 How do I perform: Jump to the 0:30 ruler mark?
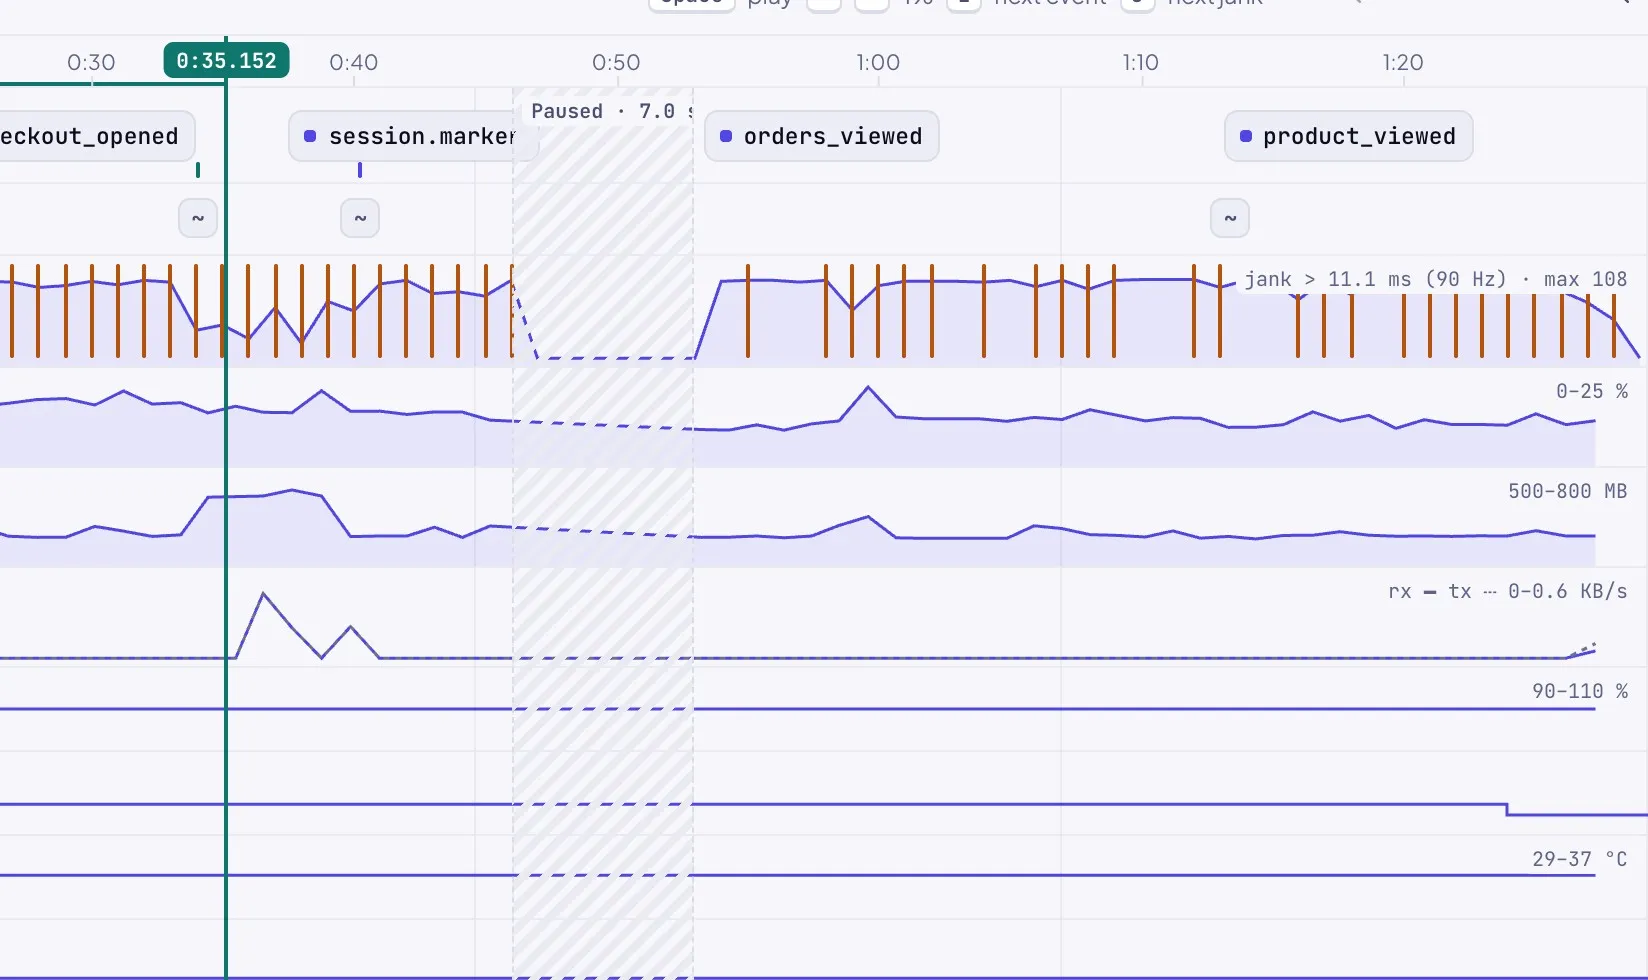pos(91,62)
